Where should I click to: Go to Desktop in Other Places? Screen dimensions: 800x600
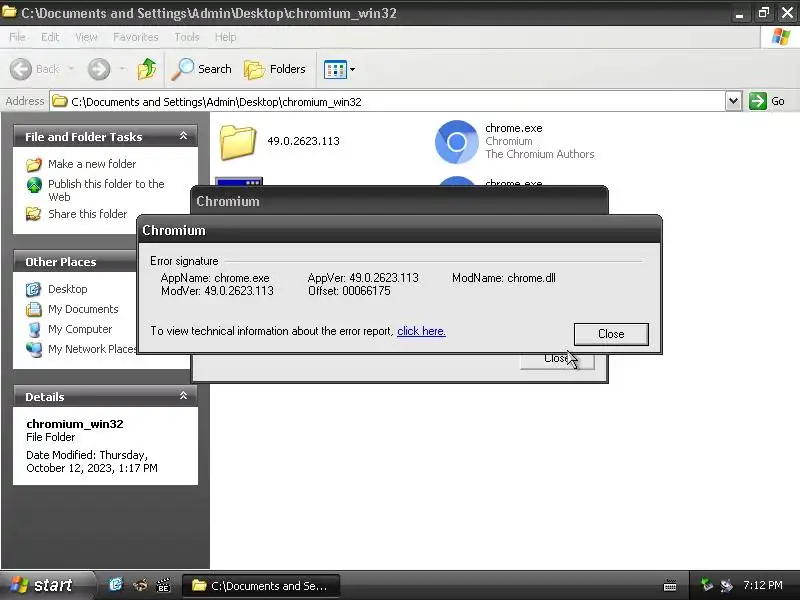point(67,289)
